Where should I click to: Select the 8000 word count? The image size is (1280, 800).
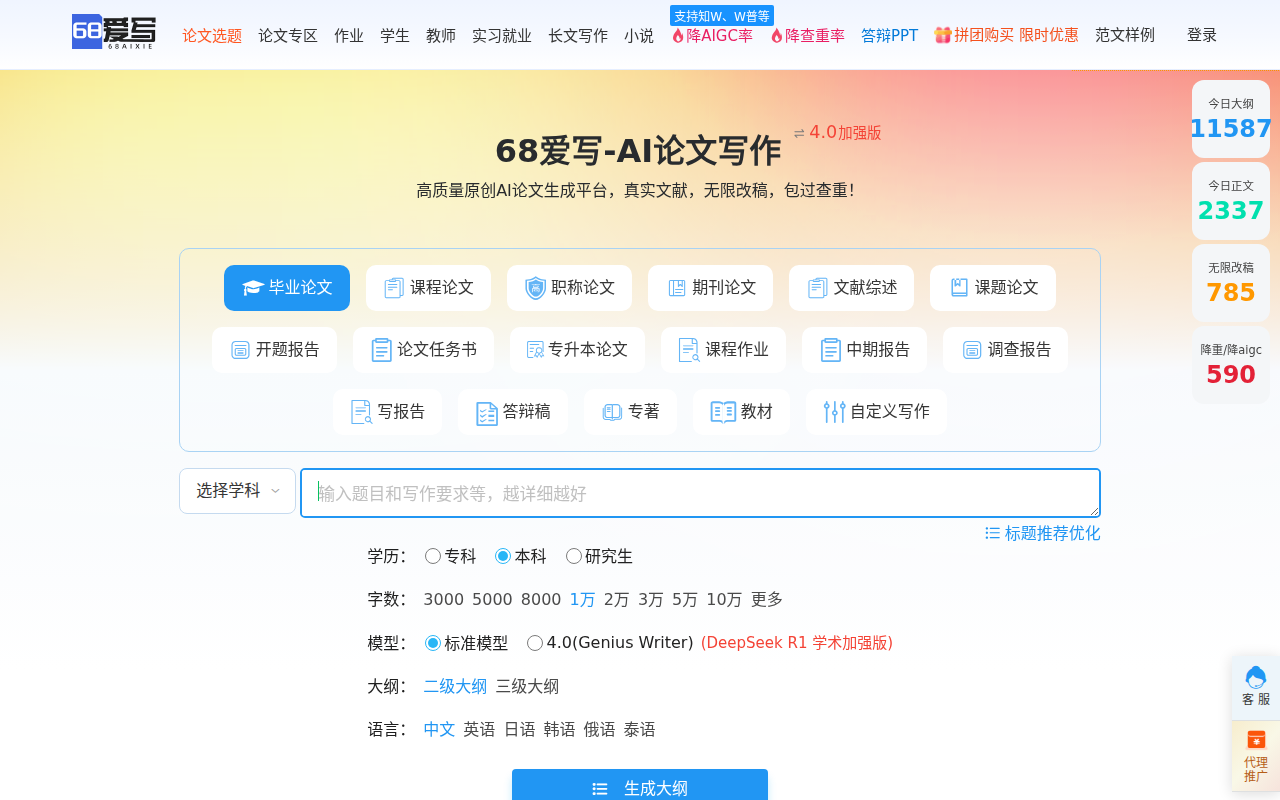(541, 599)
